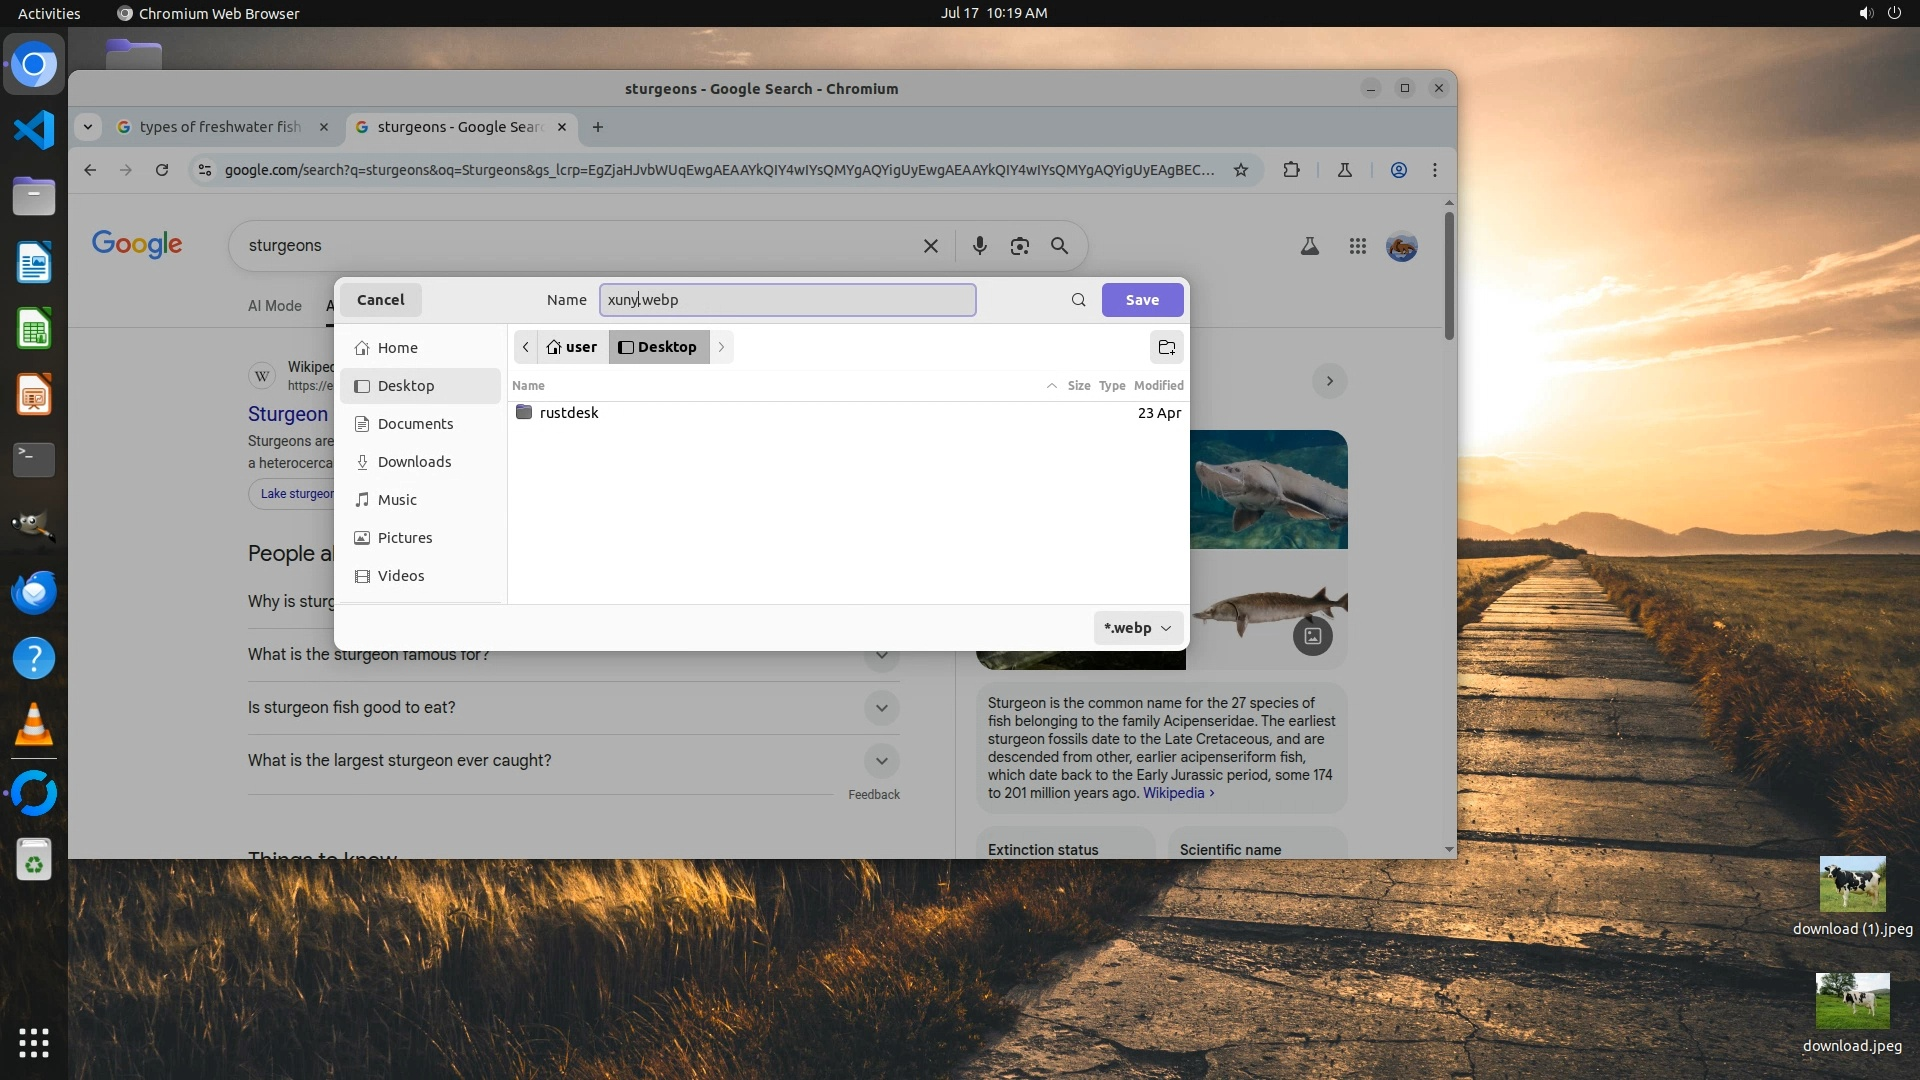Open VLC media player from dock
Image resolution: width=1920 pixels, height=1080 pixels.
click(33, 725)
